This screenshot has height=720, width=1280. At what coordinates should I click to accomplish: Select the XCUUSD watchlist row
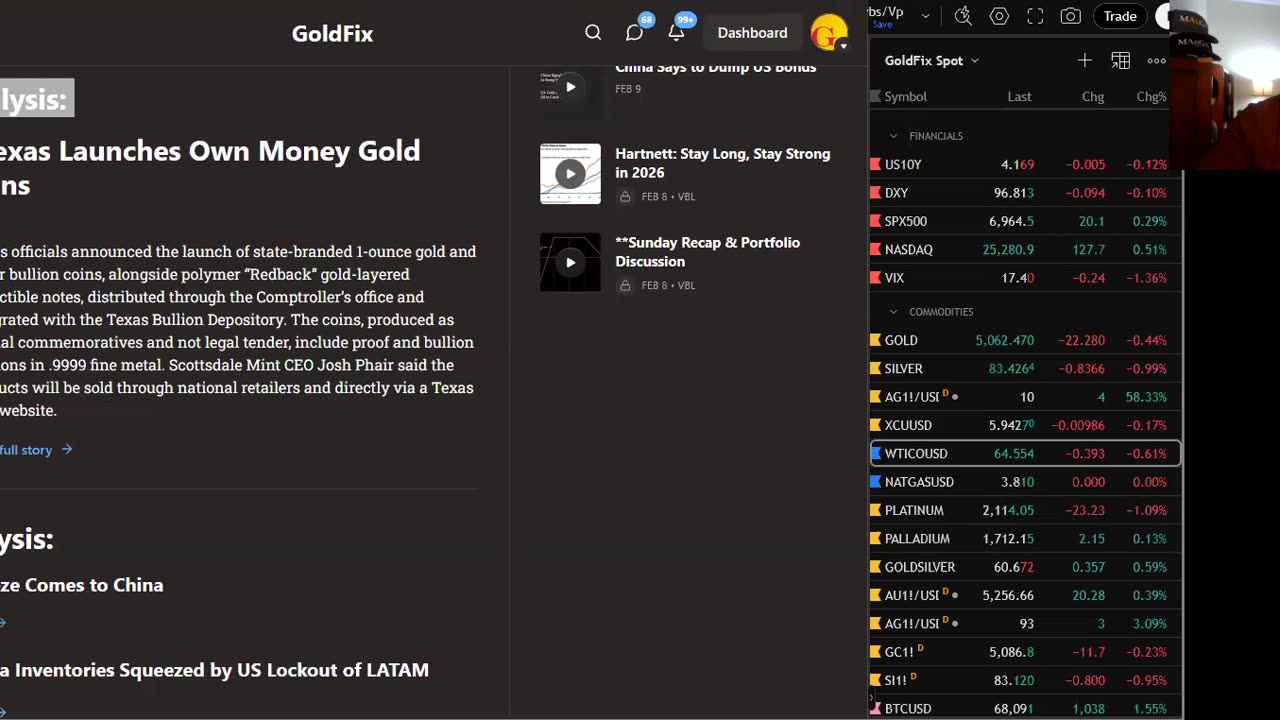click(1025, 425)
